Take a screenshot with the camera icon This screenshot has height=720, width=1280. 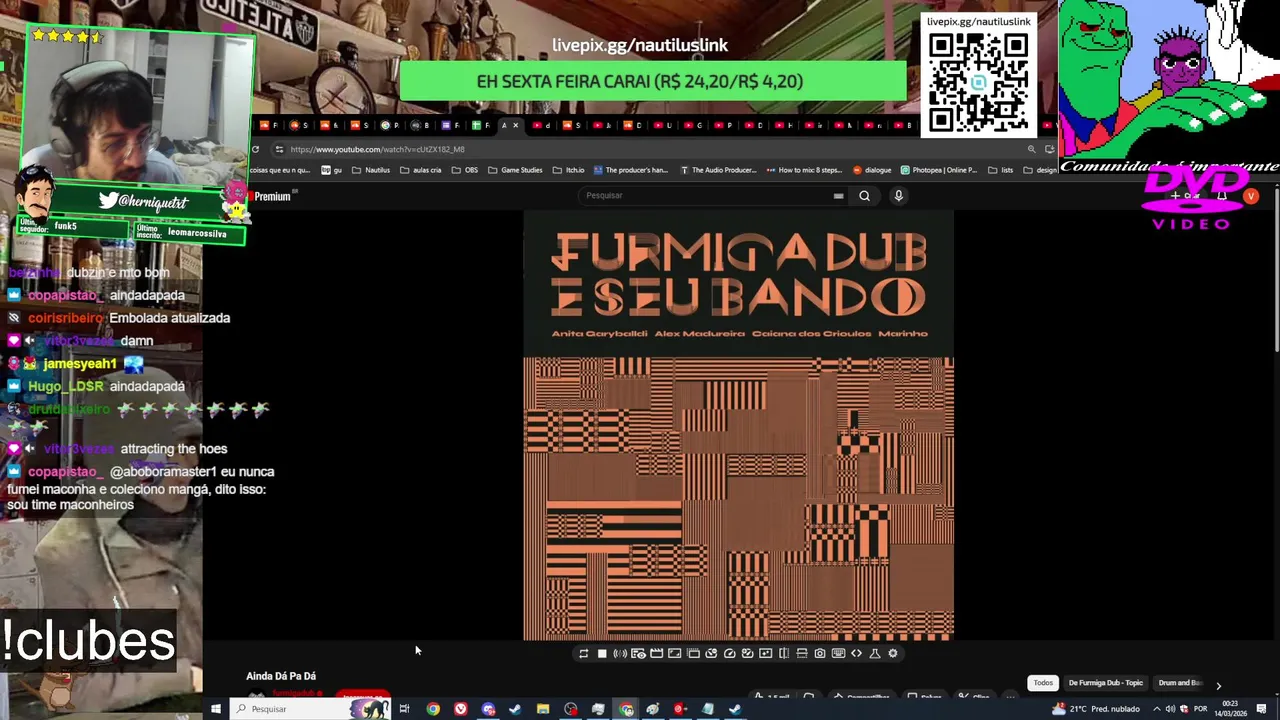tap(820, 653)
